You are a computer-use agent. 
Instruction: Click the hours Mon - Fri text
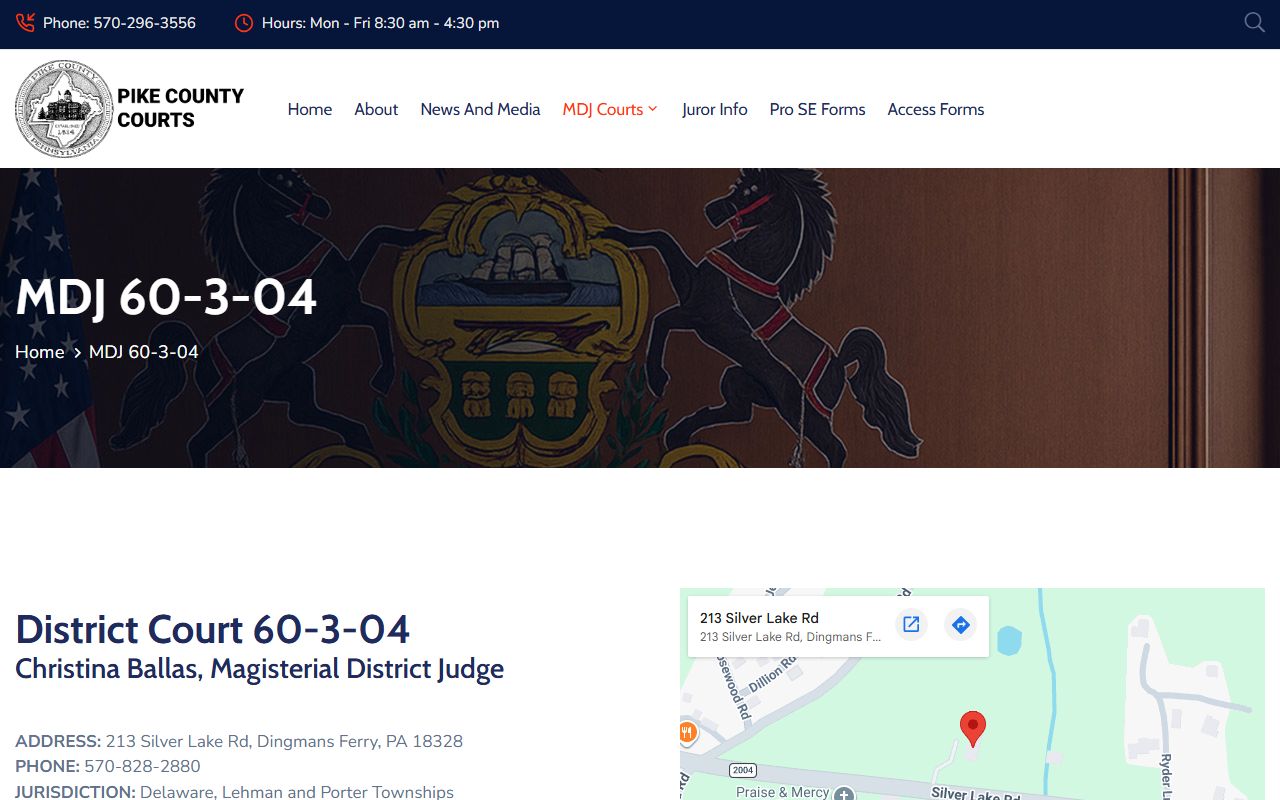pos(381,23)
